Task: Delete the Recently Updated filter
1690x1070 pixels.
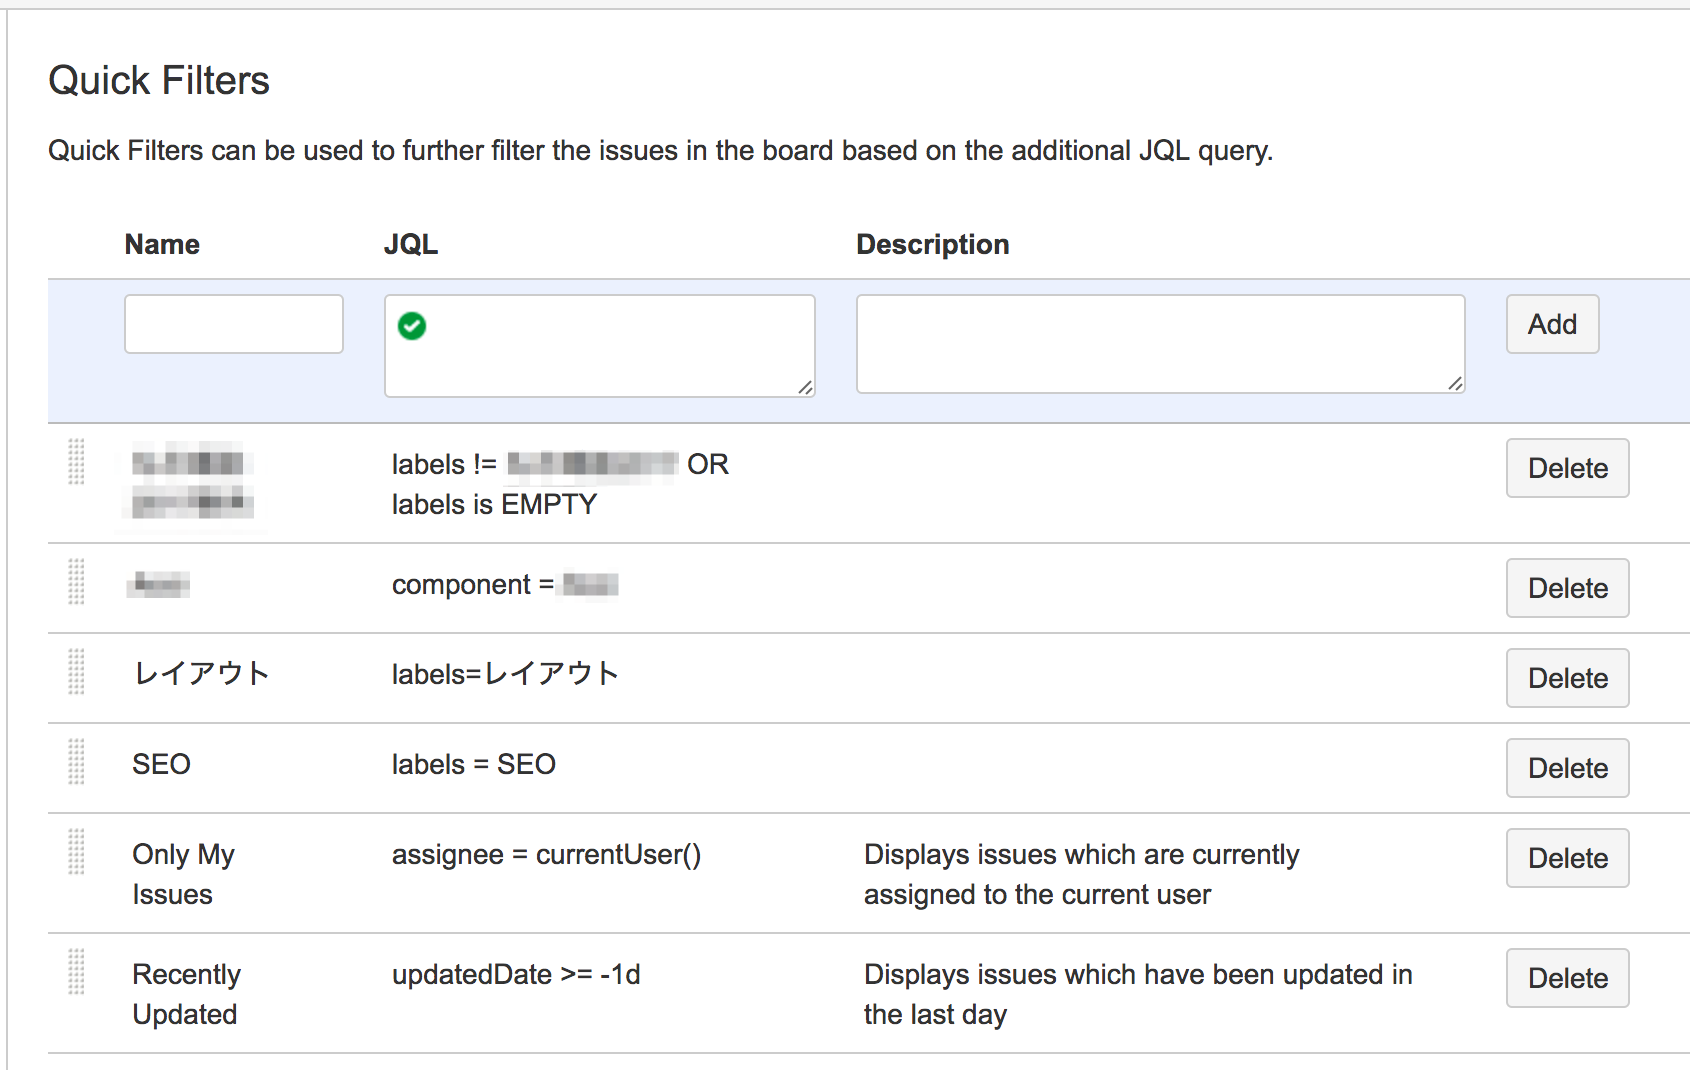Action: tap(1566, 978)
